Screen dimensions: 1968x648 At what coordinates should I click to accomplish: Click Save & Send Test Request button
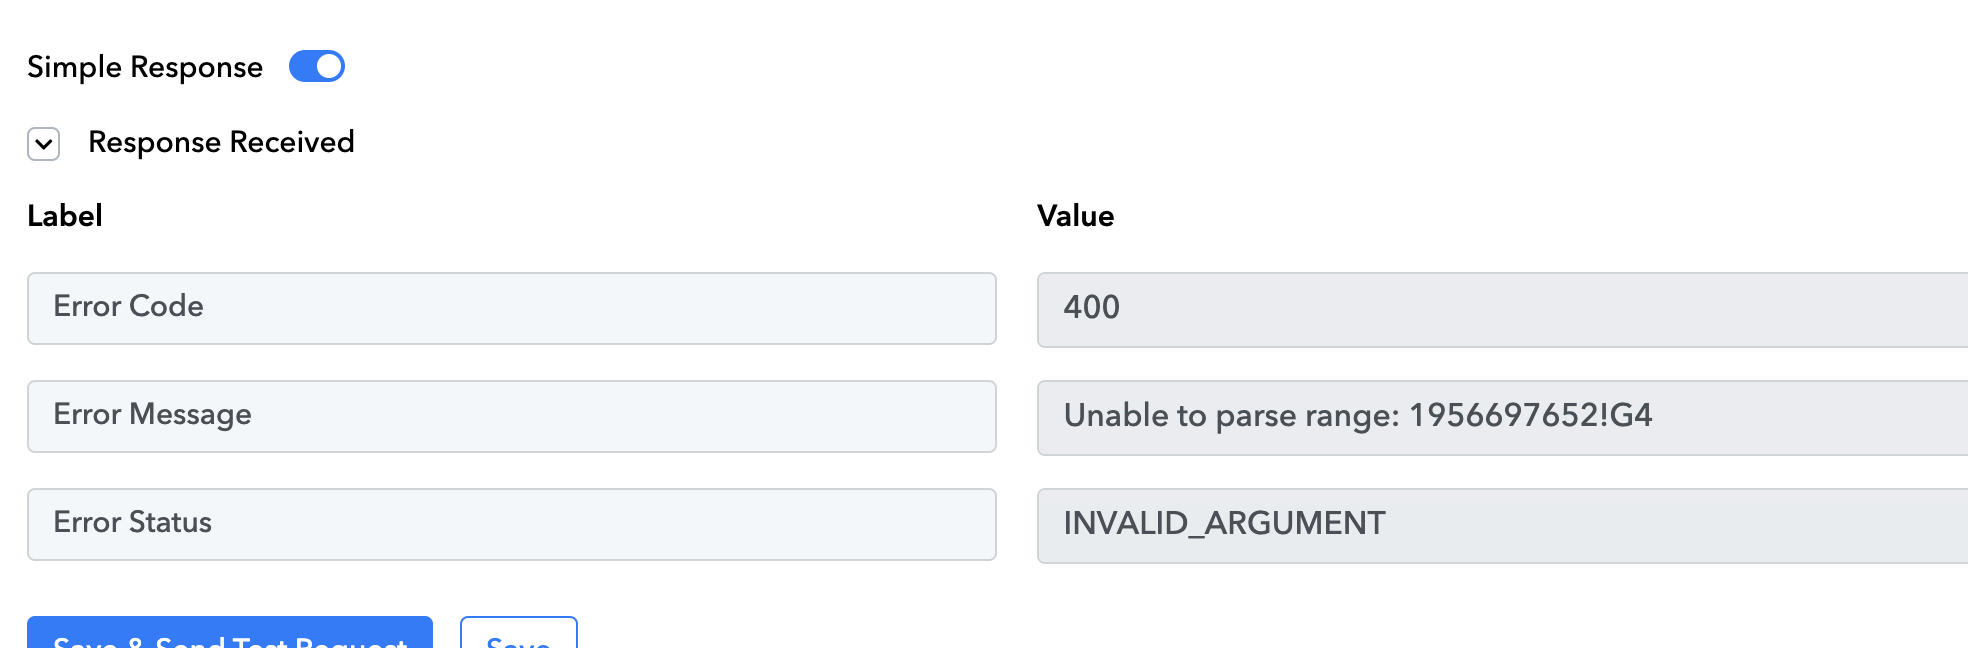coord(230,633)
